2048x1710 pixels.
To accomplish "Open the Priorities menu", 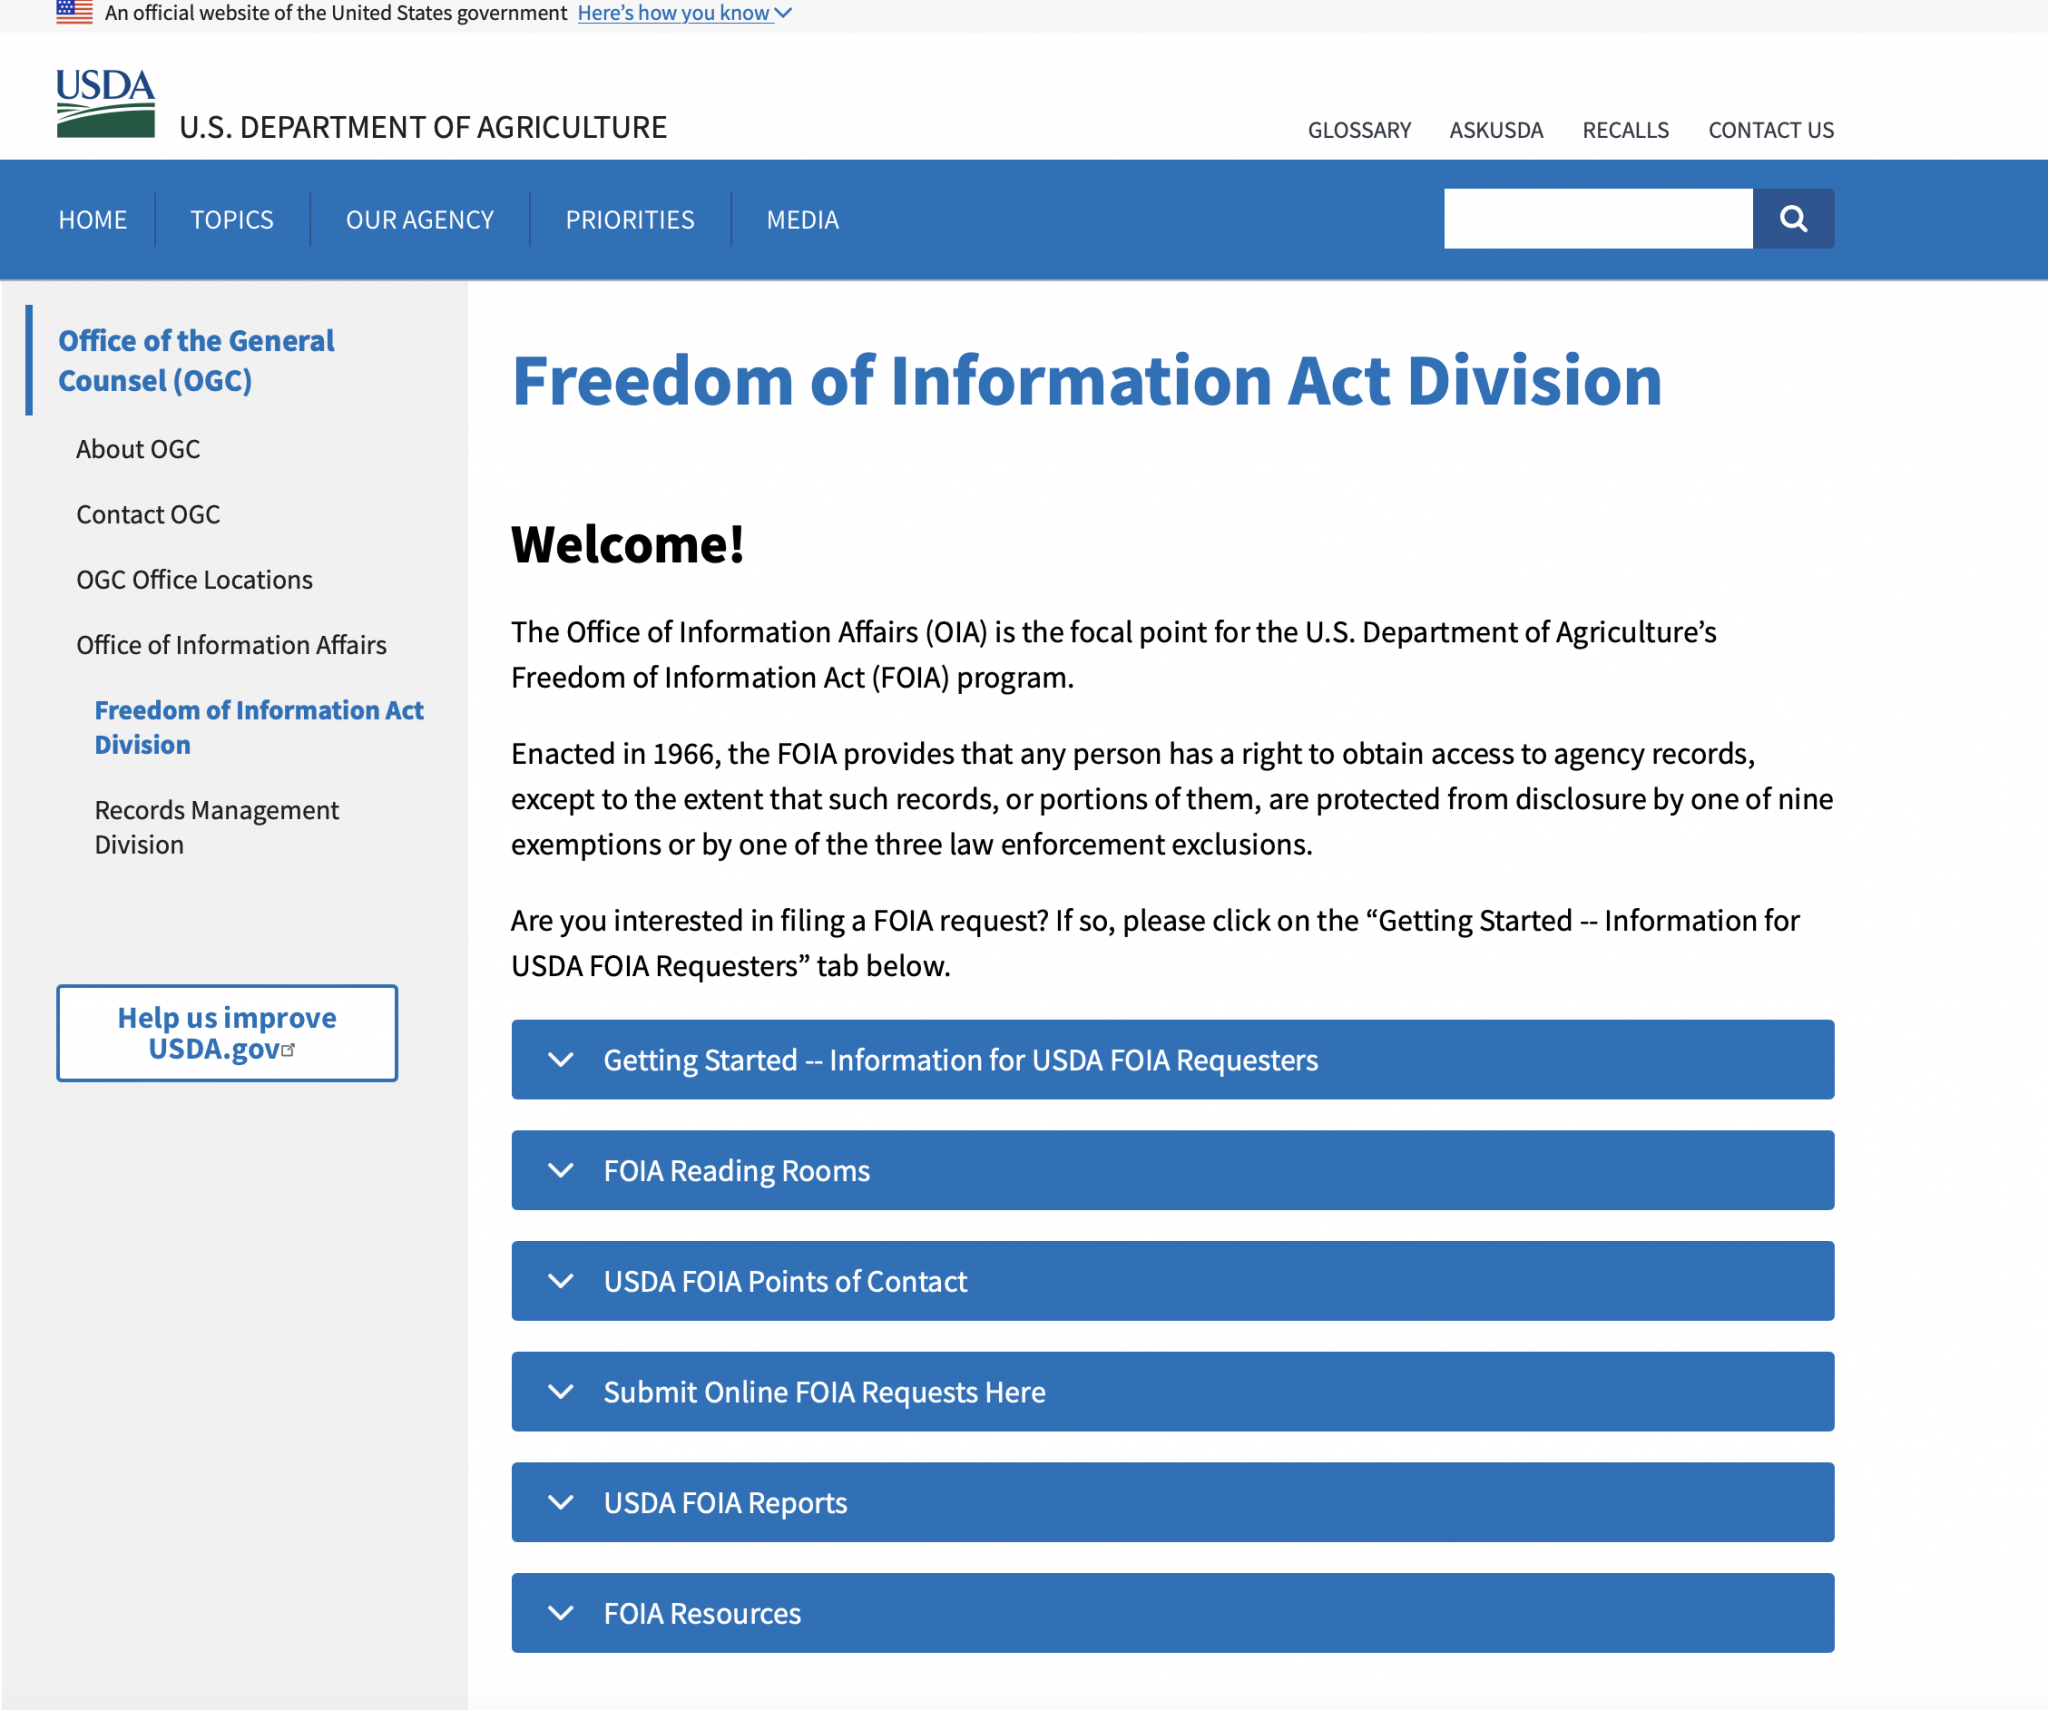I will (630, 220).
